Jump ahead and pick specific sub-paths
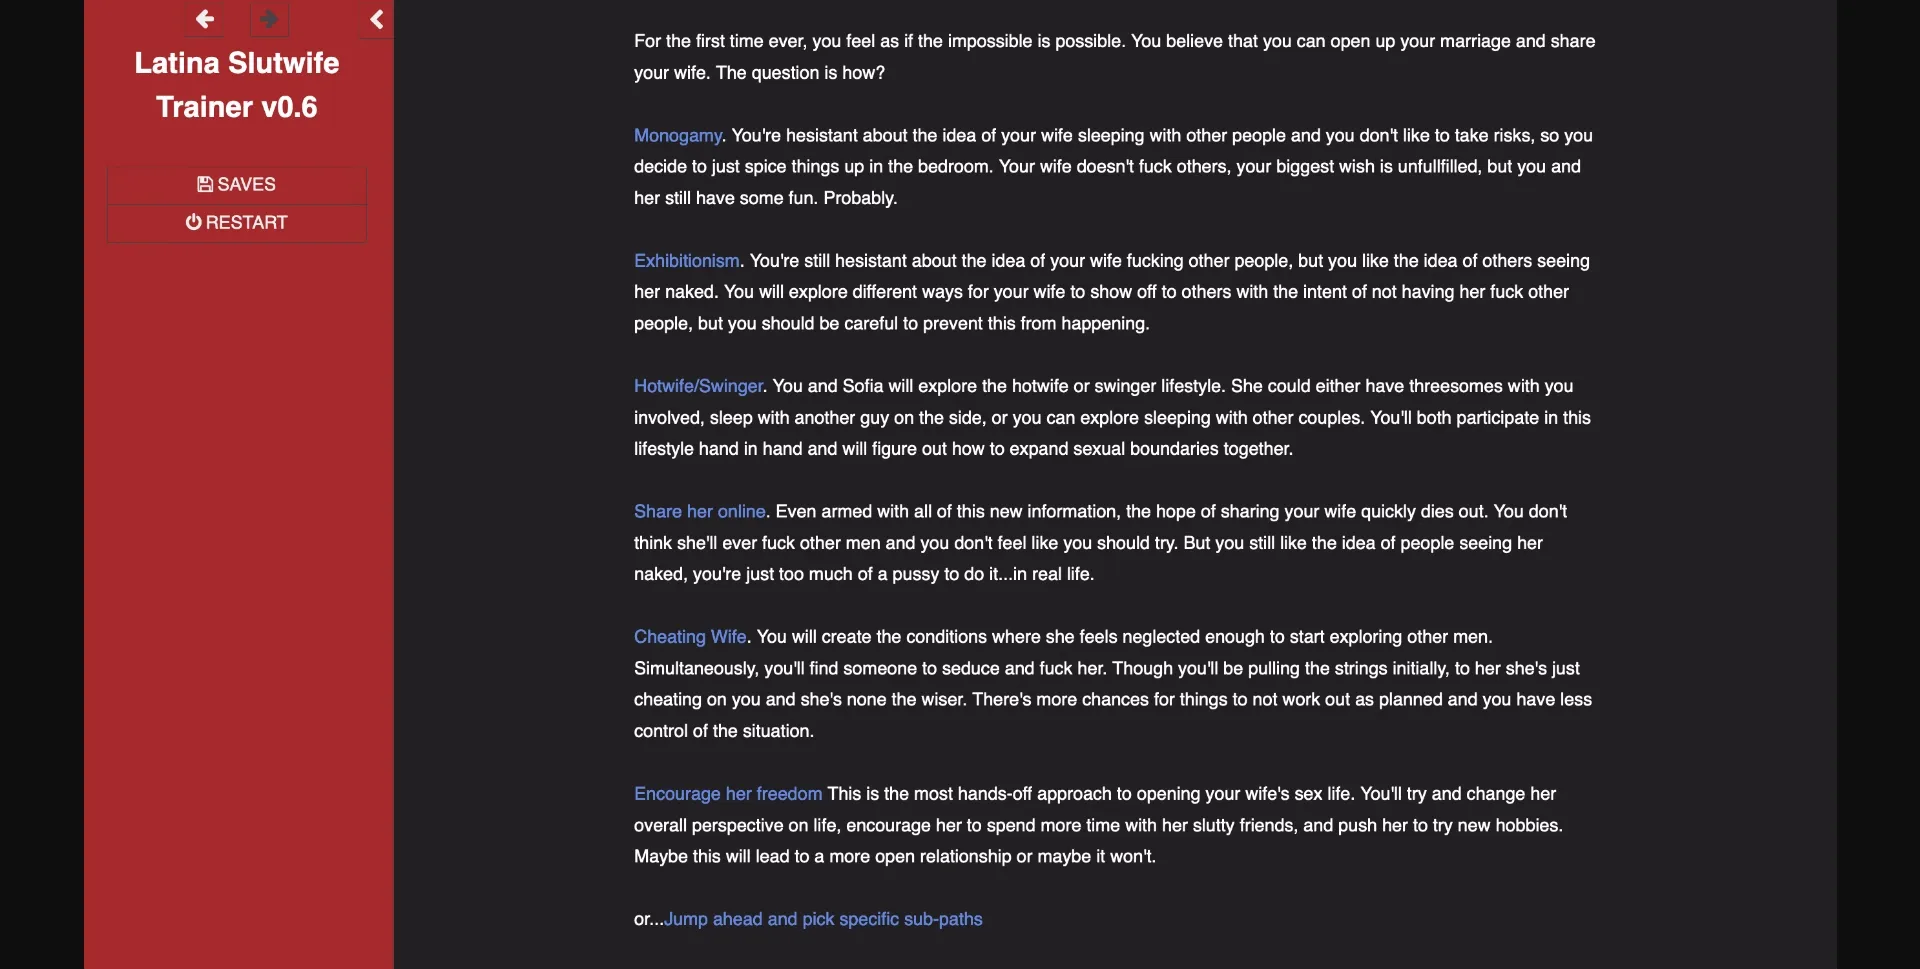Image resolution: width=1920 pixels, height=969 pixels. 824,919
